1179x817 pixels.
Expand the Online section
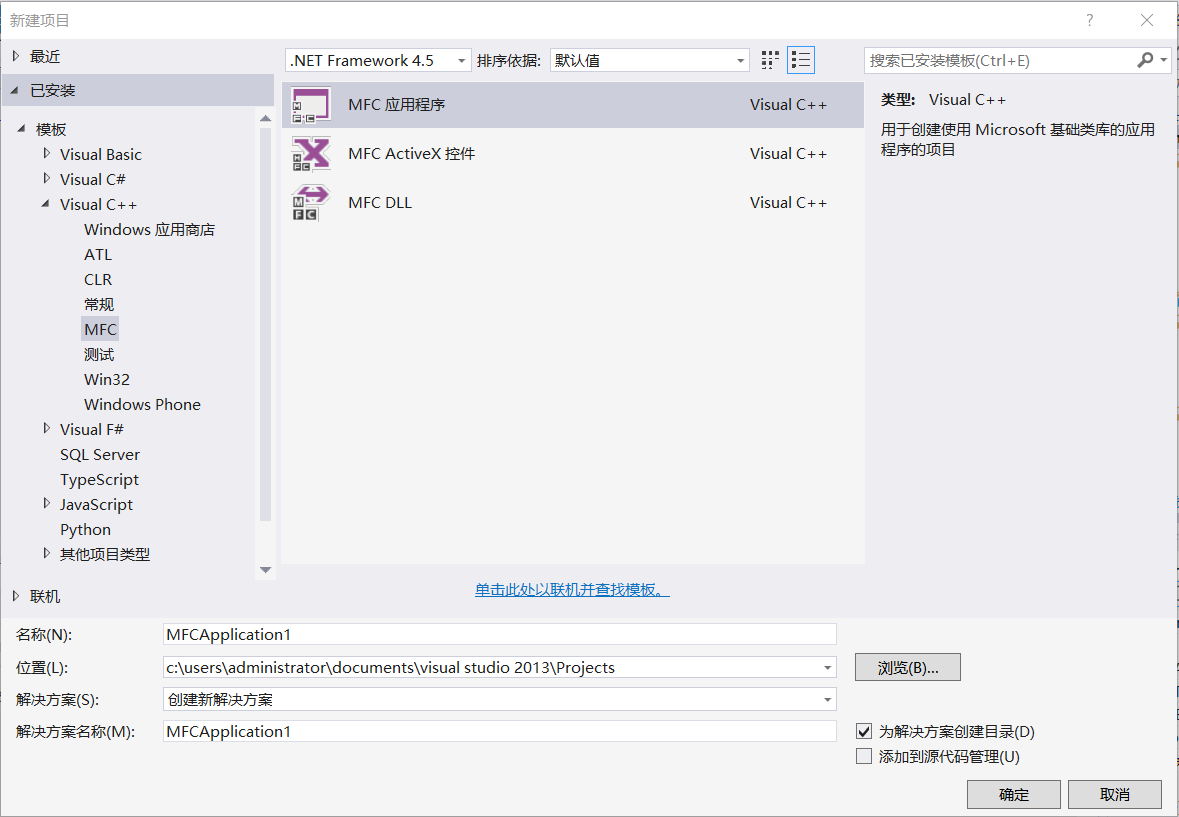pos(16,595)
